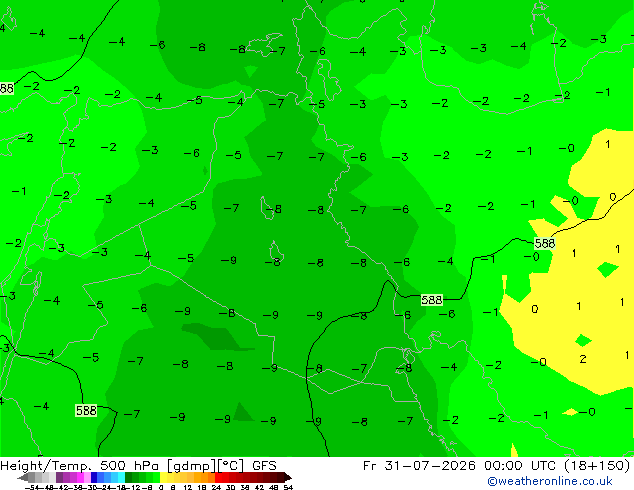Select the cyan legend swatch
The width and height of the screenshot is (634, 490).
coord(121,477)
